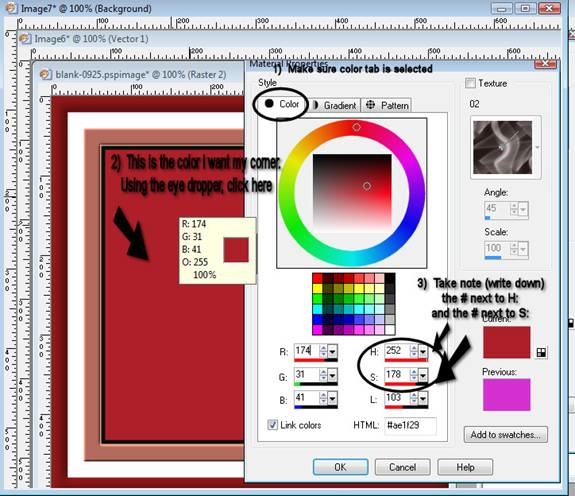Close the Image7 window
The image size is (575, 496).
(x=549, y=8)
